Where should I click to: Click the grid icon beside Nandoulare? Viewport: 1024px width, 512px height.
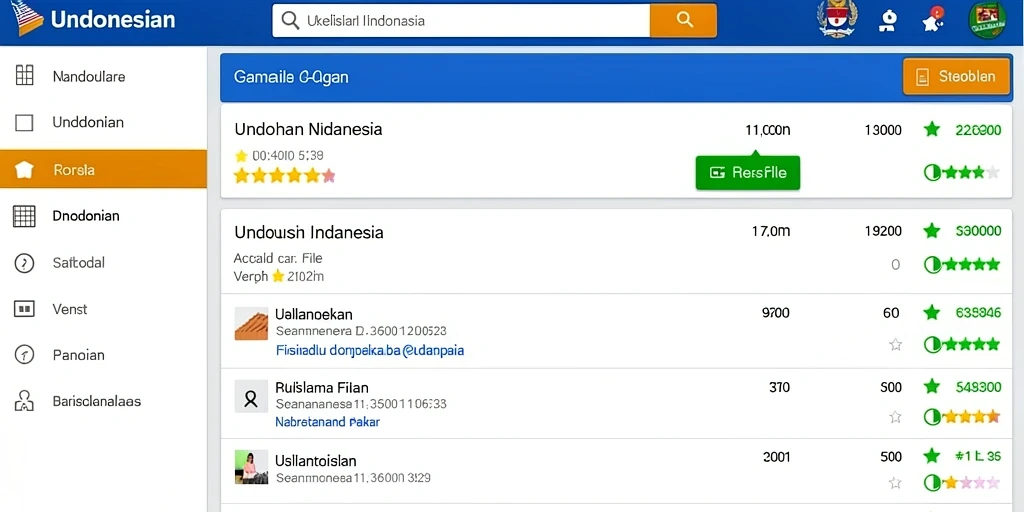pyautogui.click(x=24, y=75)
